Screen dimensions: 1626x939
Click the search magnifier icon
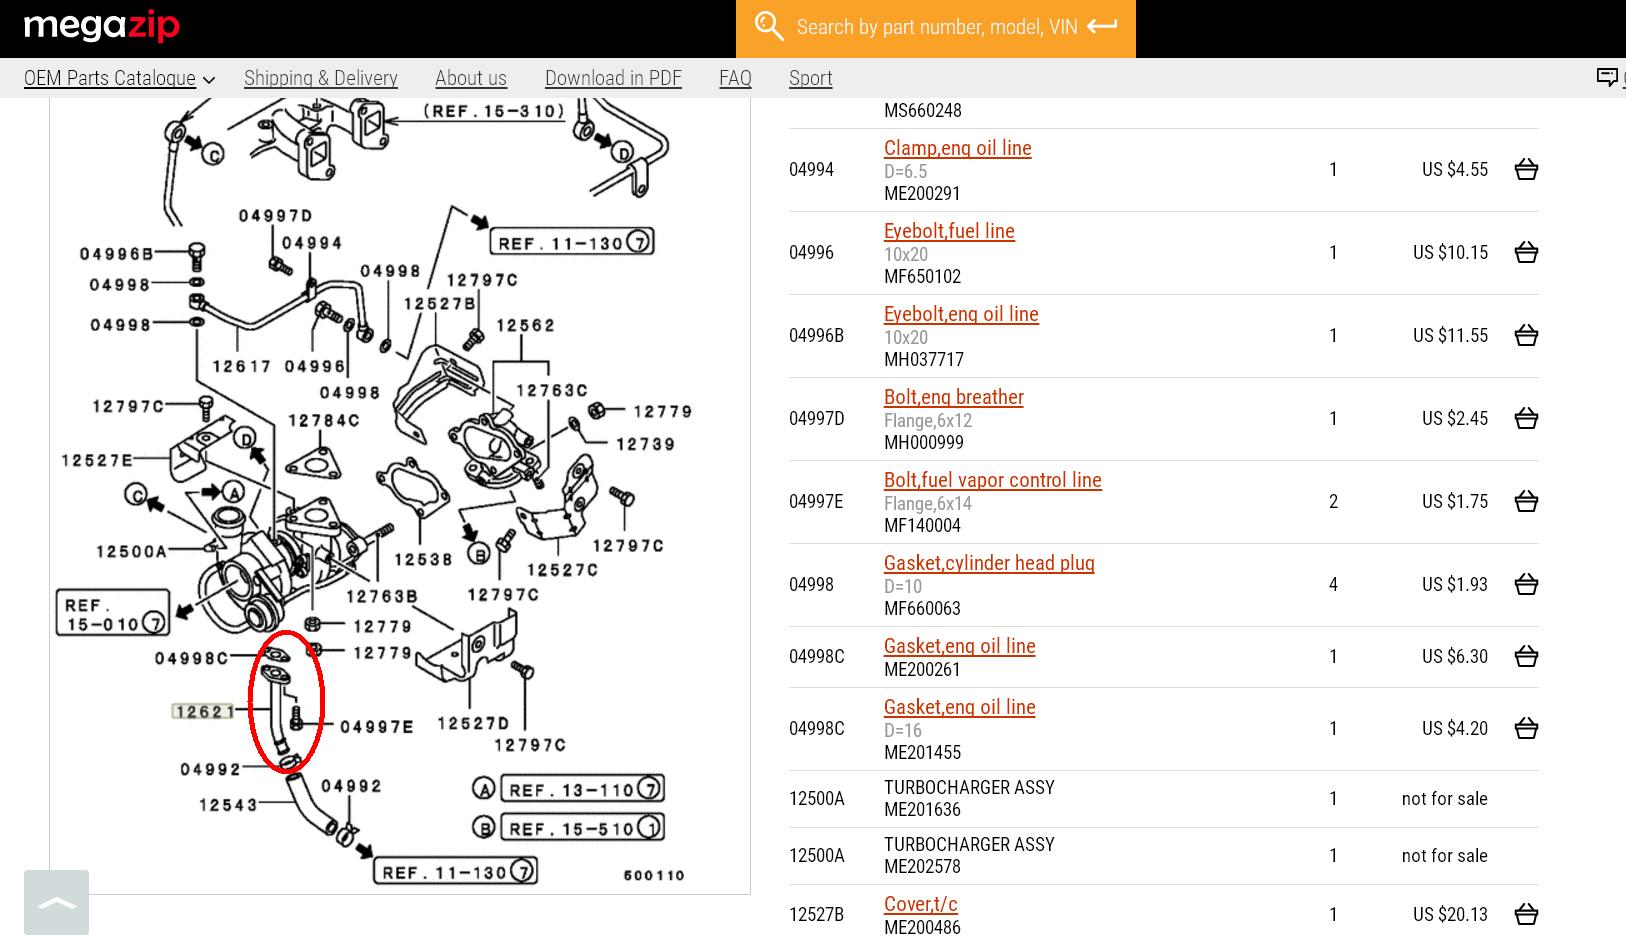(x=768, y=27)
